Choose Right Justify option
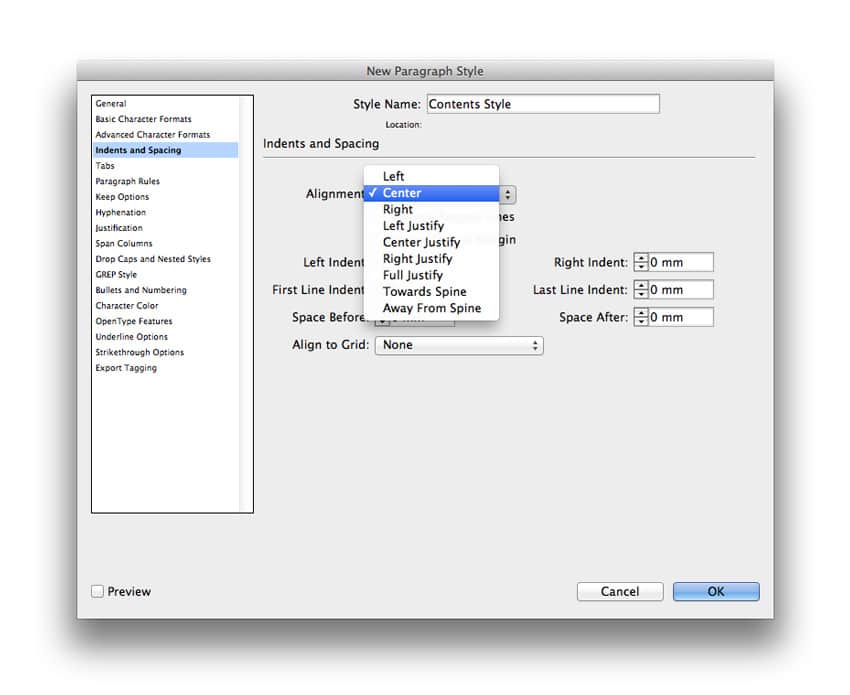The width and height of the screenshot is (850, 695). point(431,259)
